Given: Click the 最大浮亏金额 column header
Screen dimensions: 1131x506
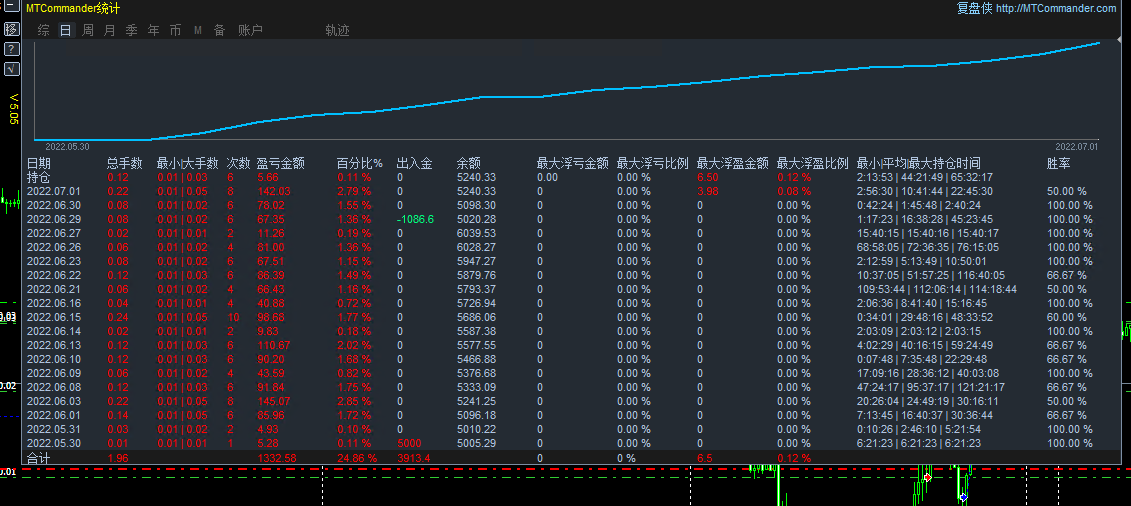Looking at the screenshot, I should click(x=572, y=164).
